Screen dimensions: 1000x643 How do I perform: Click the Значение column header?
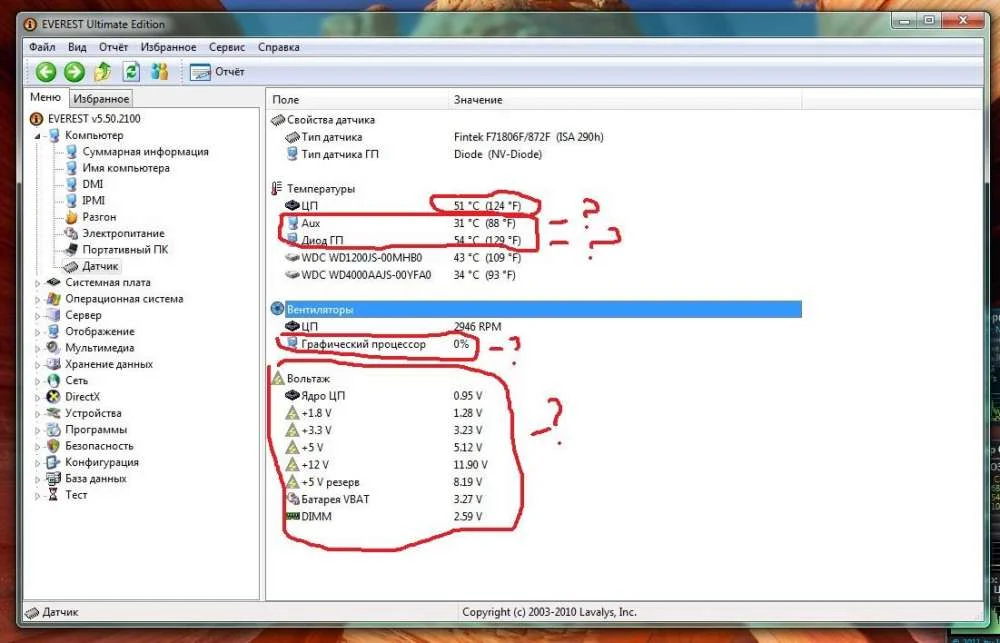(625, 100)
